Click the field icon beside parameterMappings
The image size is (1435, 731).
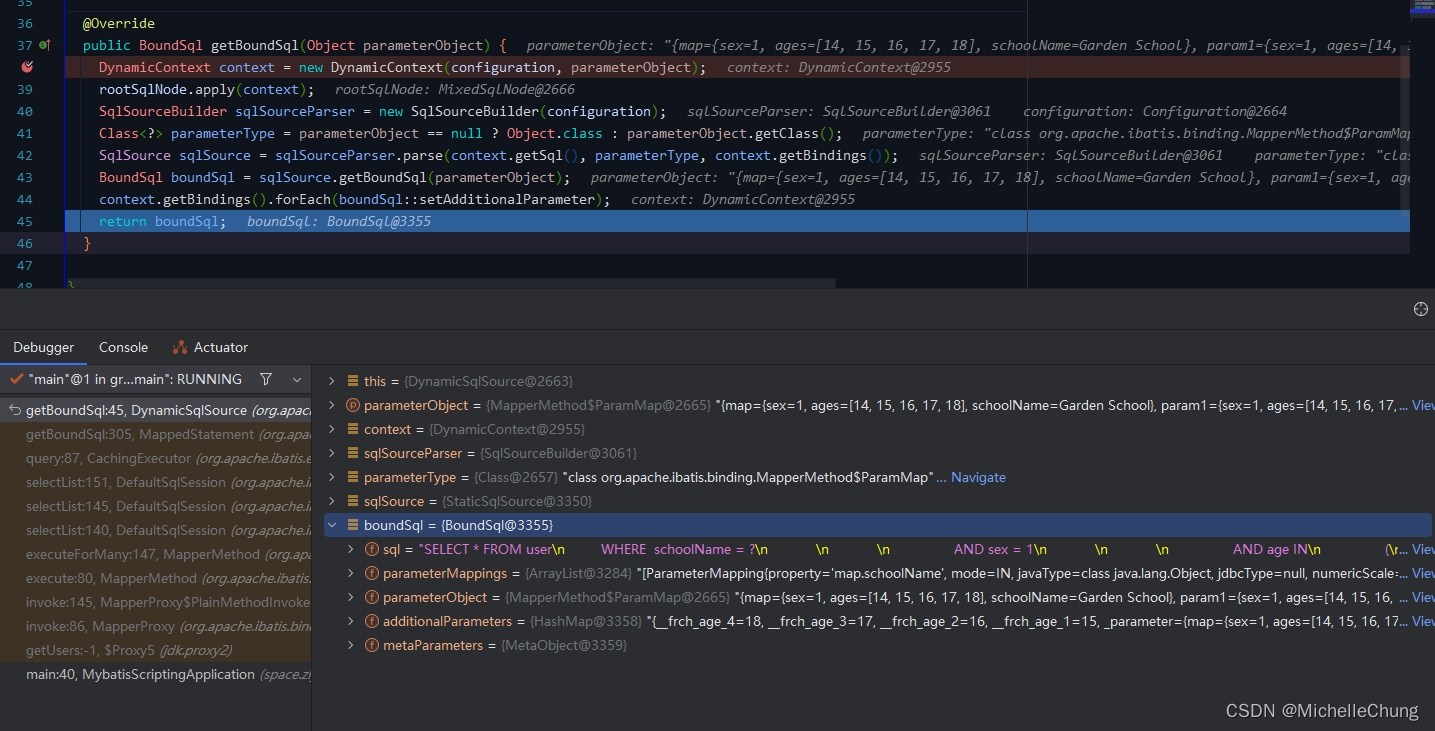point(372,573)
